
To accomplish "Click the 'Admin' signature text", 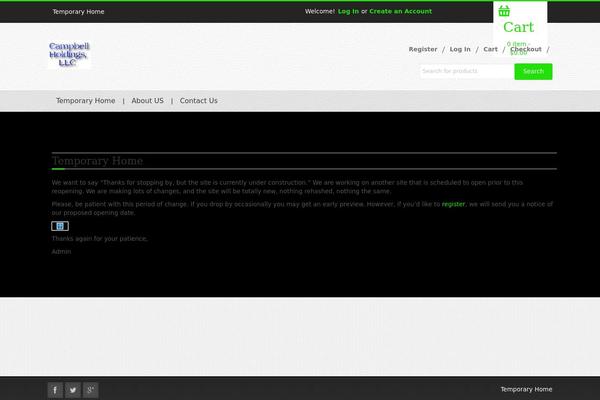I will 61,252.
